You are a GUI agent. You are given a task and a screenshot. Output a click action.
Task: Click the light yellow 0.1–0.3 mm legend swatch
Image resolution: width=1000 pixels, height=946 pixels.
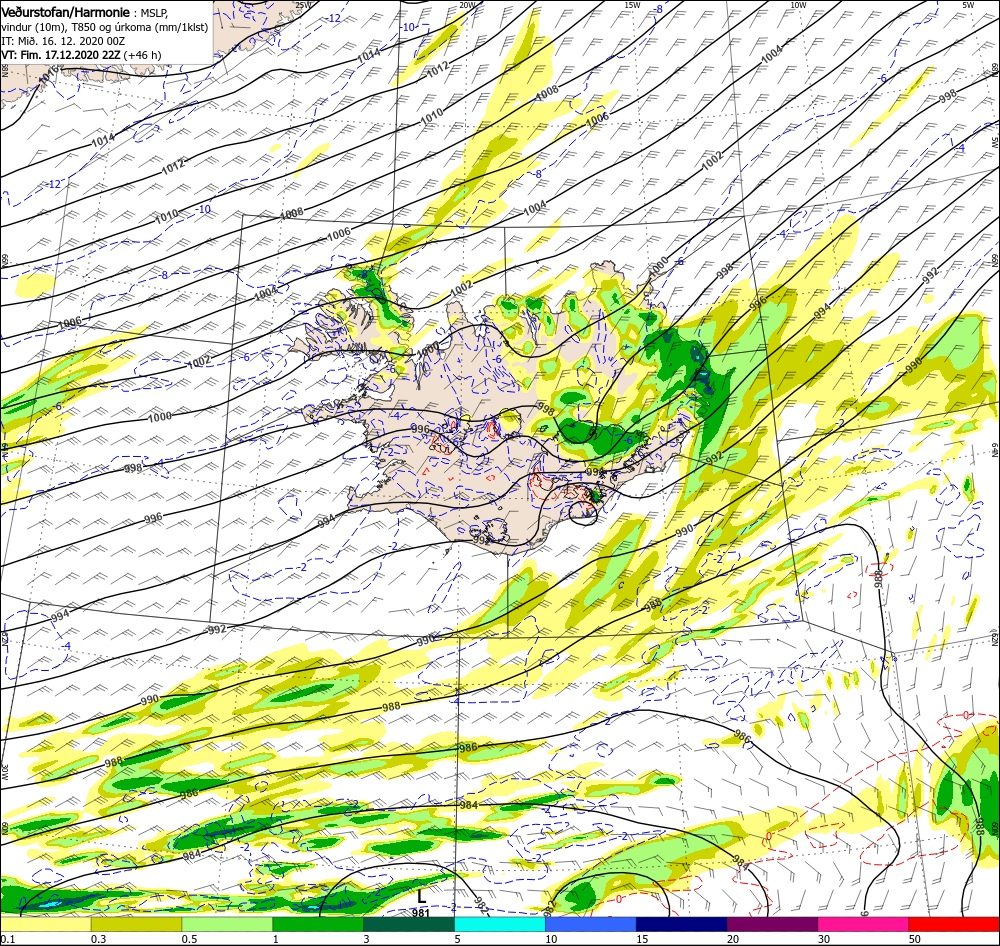(x=45, y=924)
